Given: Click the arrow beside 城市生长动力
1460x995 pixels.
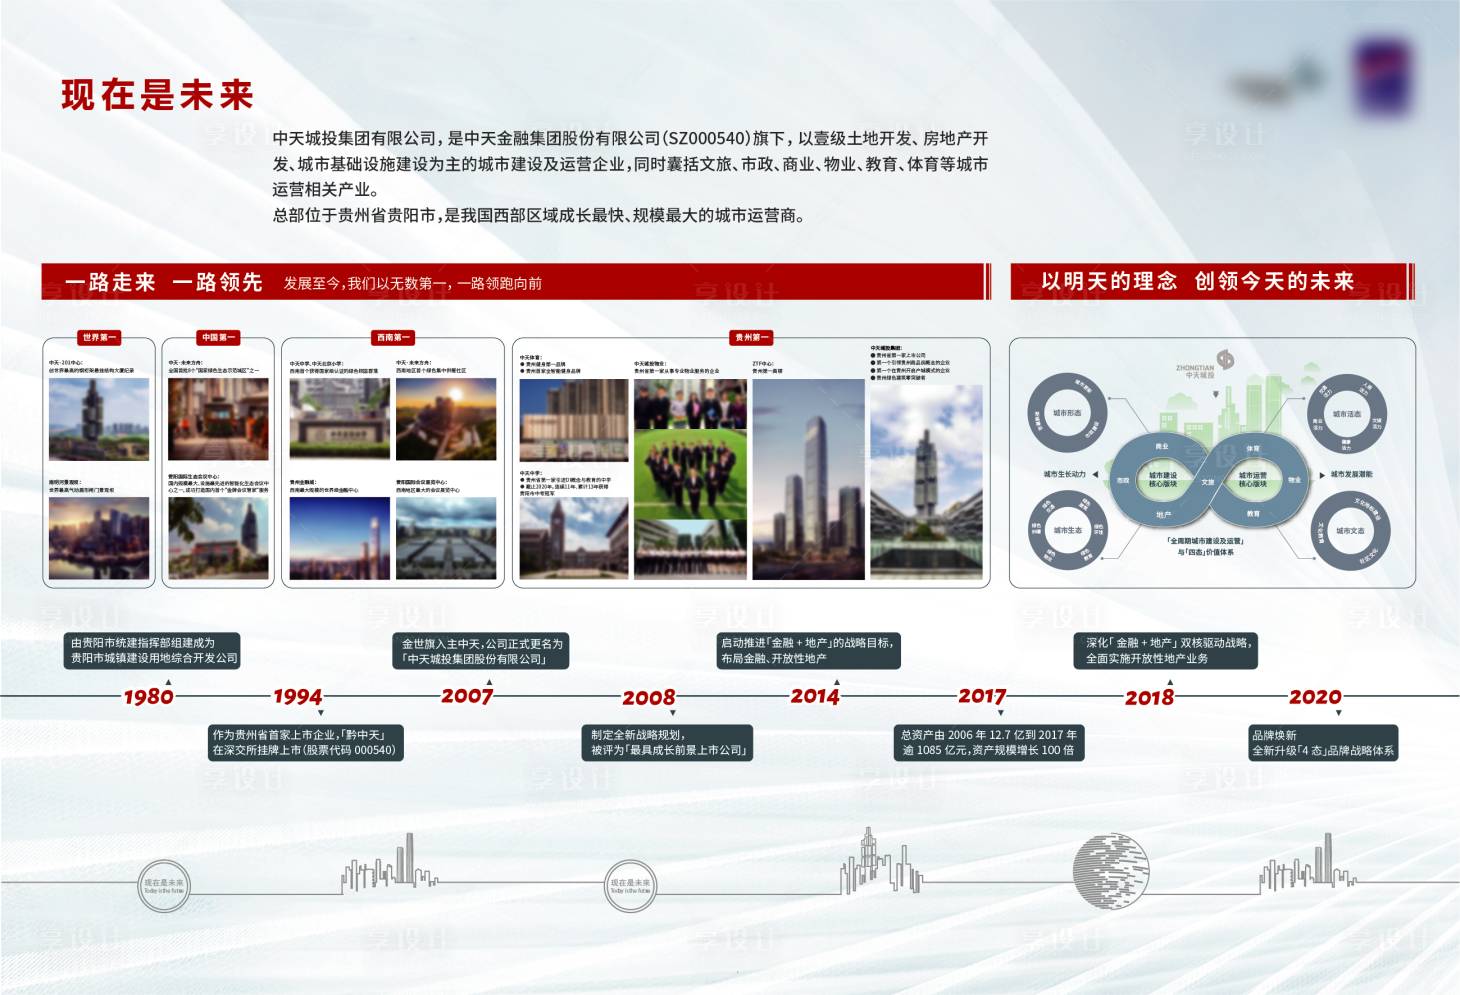Looking at the screenshot, I should point(1096,475).
